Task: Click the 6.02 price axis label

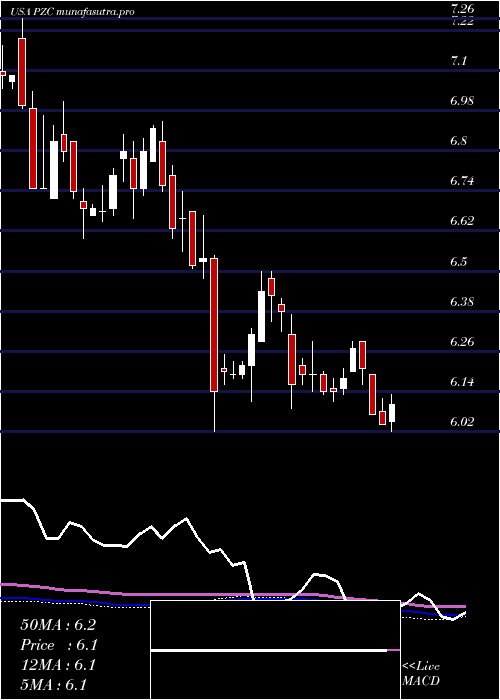Action: (x=462, y=422)
